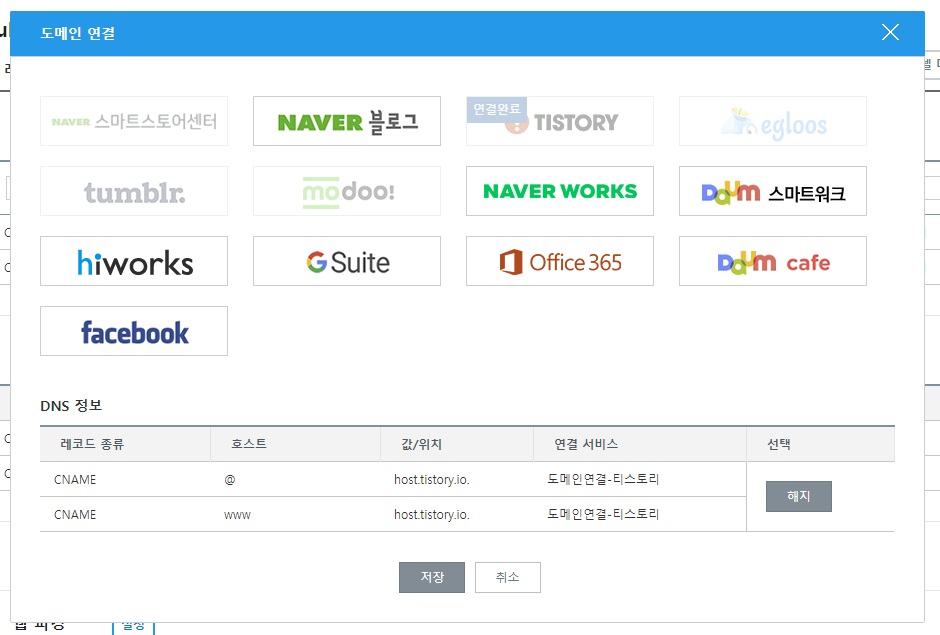Image resolution: width=940 pixels, height=635 pixels.
Task: Pick the egloos service tile
Action: (773, 121)
